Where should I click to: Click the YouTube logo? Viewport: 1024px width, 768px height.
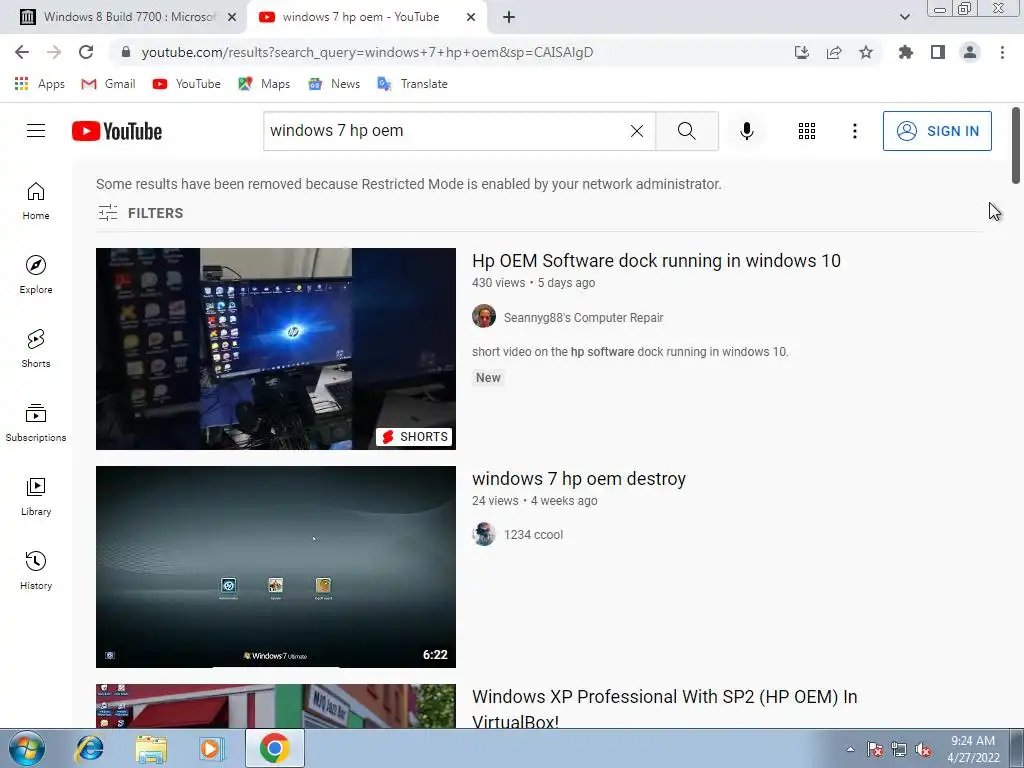click(x=117, y=131)
